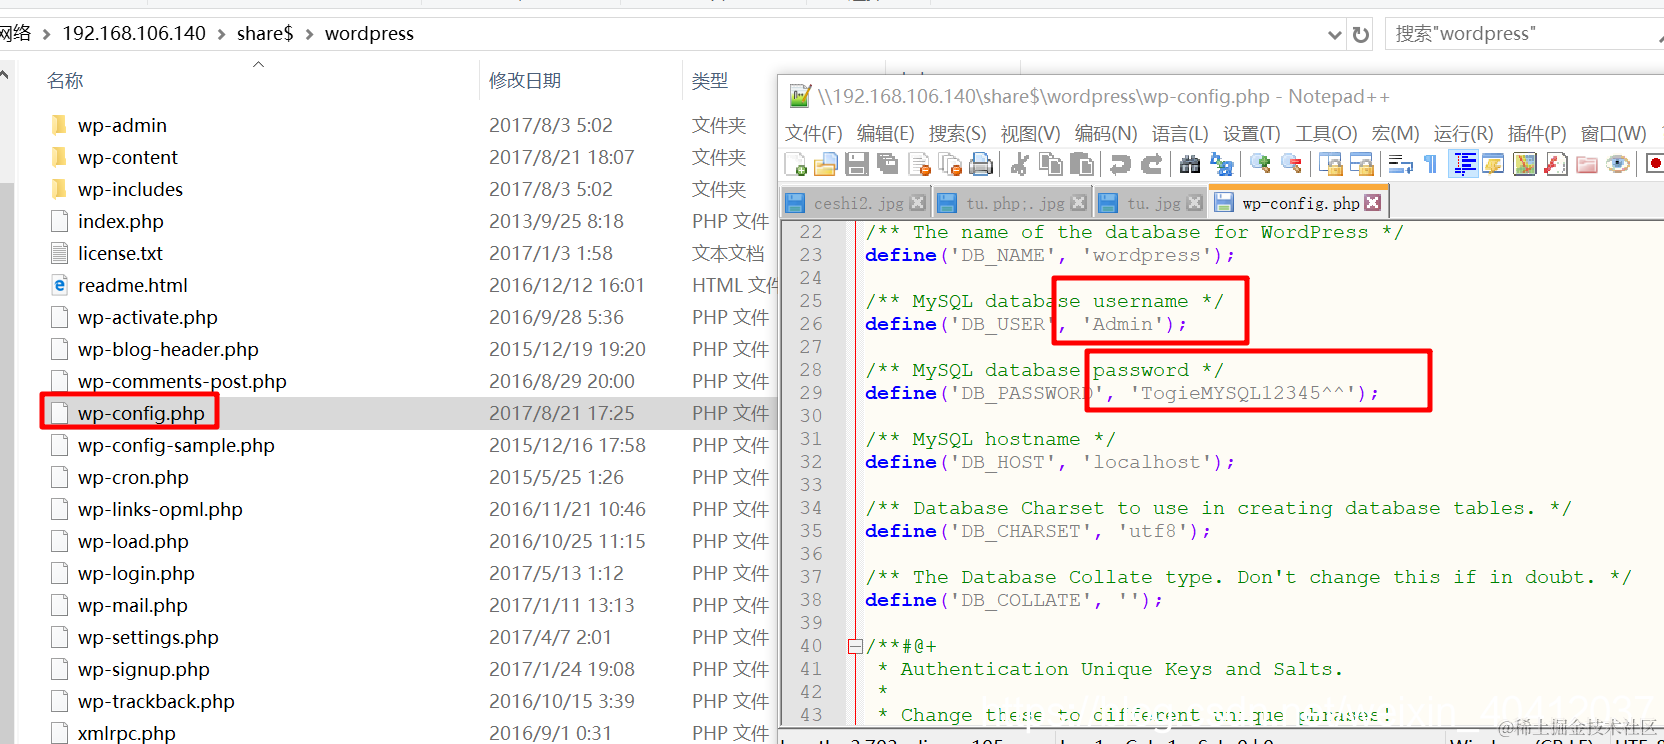Click the Print icon in Notepad++
1664x744 pixels.
(x=981, y=164)
